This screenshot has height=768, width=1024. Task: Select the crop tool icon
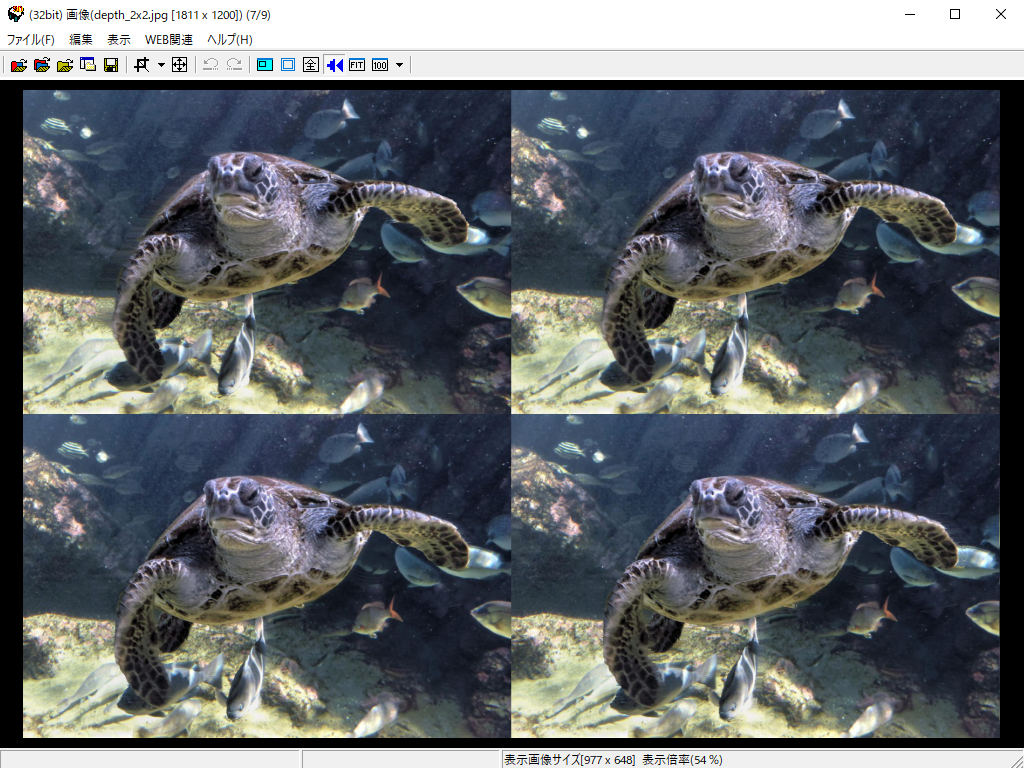142,65
